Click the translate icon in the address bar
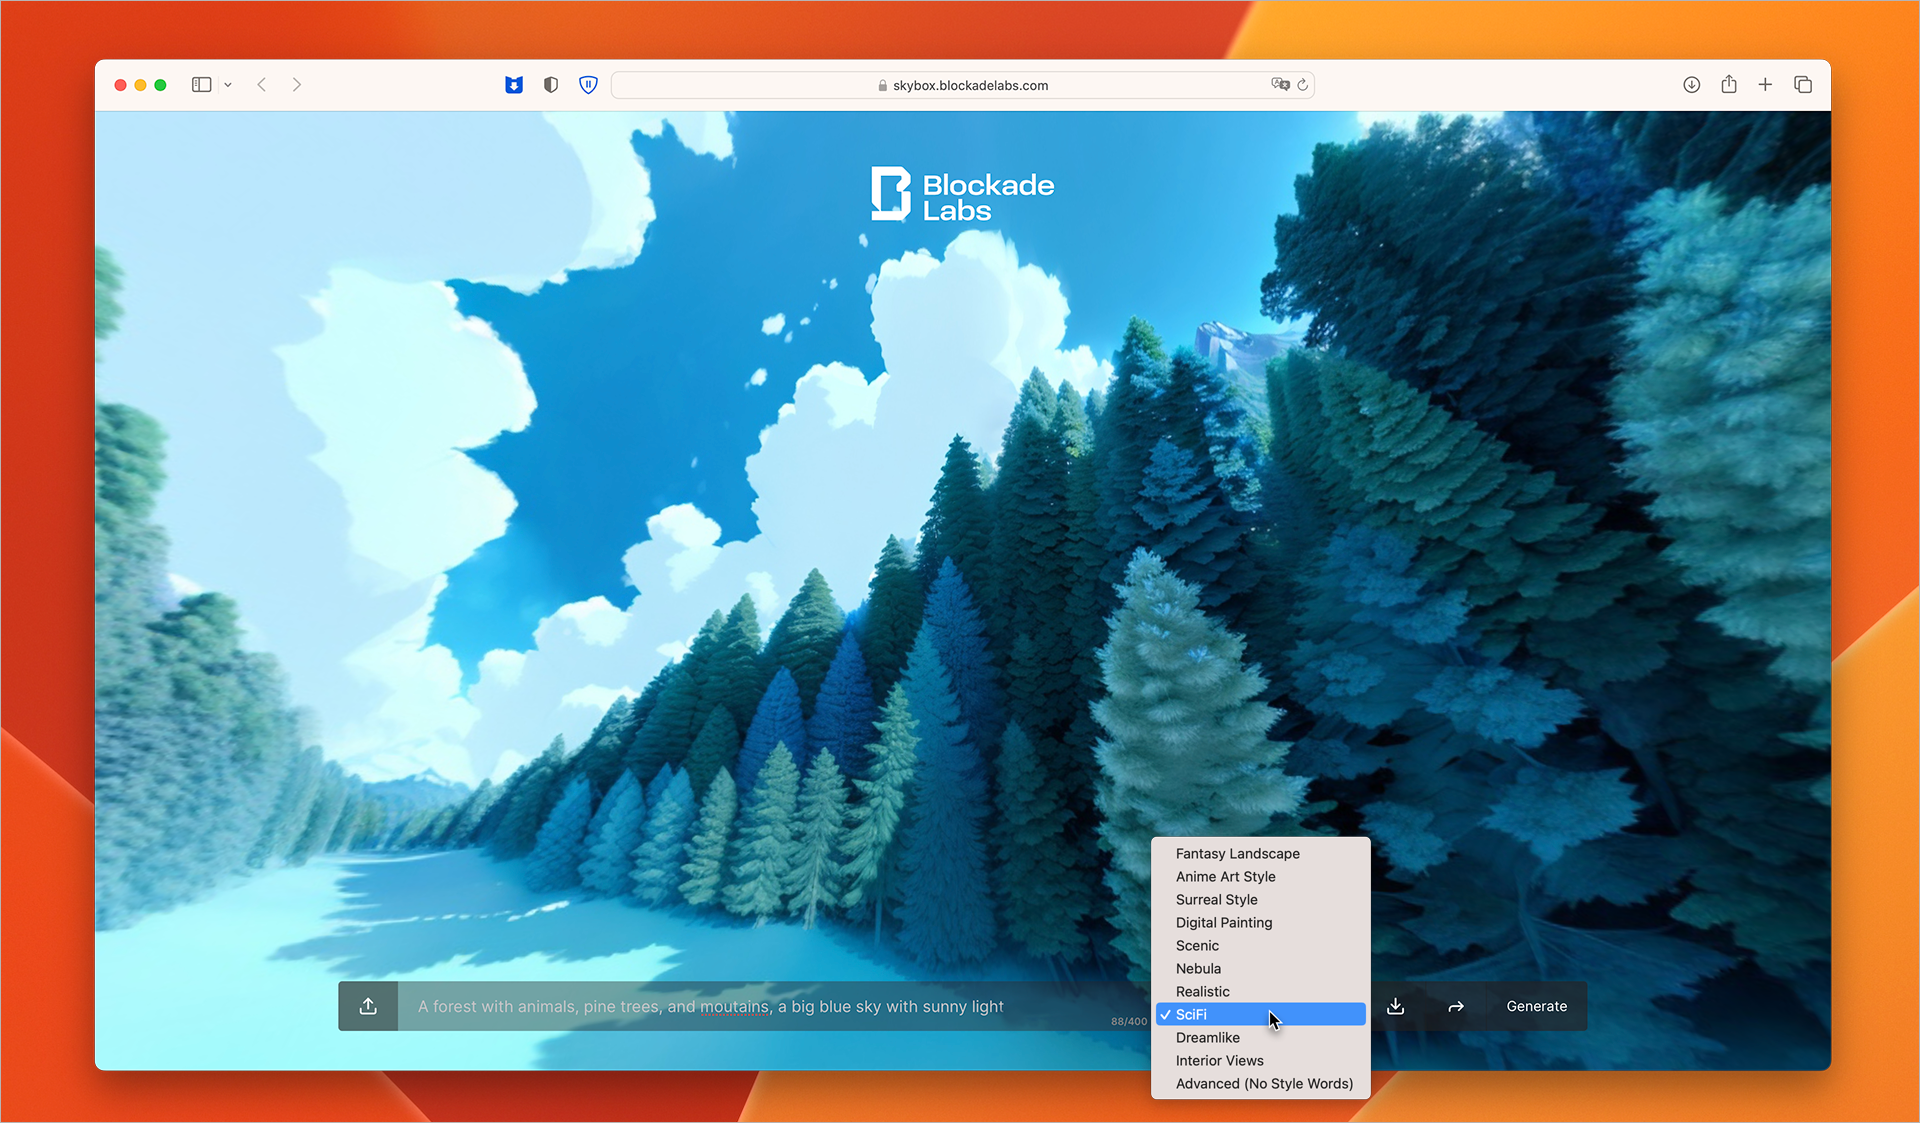The image size is (1920, 1123). click(x=1279, y=85)
